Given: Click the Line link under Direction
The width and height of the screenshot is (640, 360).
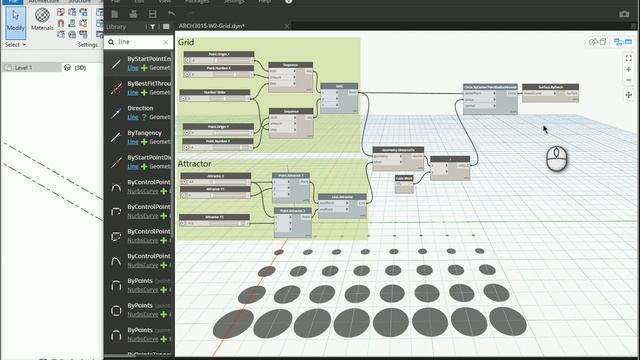Looking at the screenshot, I should 133,117.
